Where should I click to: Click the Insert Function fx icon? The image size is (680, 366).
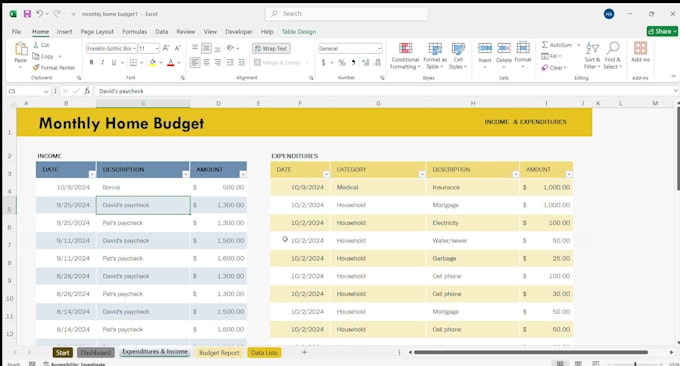coord(87,91)
